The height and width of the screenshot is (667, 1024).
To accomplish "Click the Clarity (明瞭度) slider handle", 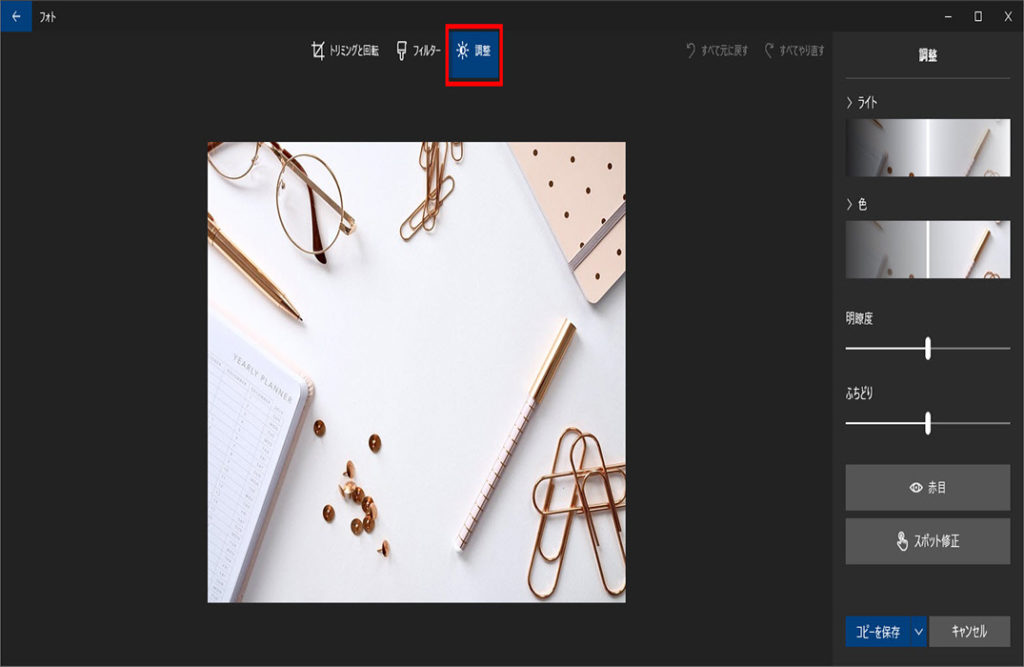I will click(928, 348).
